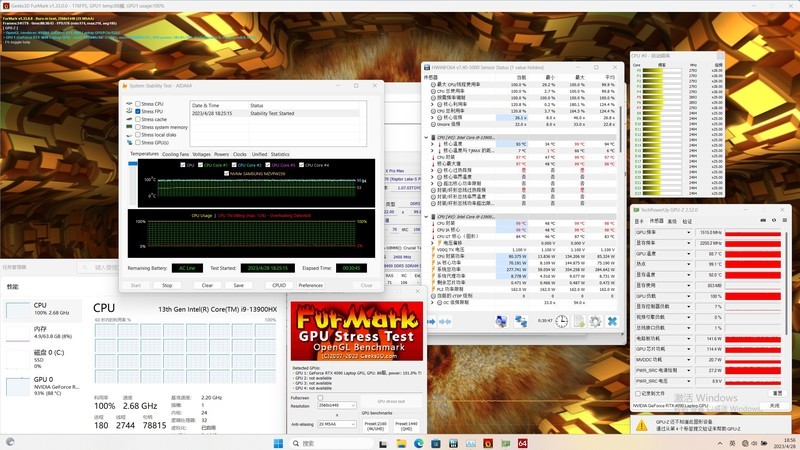This screenshot has height=450, width=800.
Task: Switch to Cooling Fans tab in AIDA64
Action: 176,154
